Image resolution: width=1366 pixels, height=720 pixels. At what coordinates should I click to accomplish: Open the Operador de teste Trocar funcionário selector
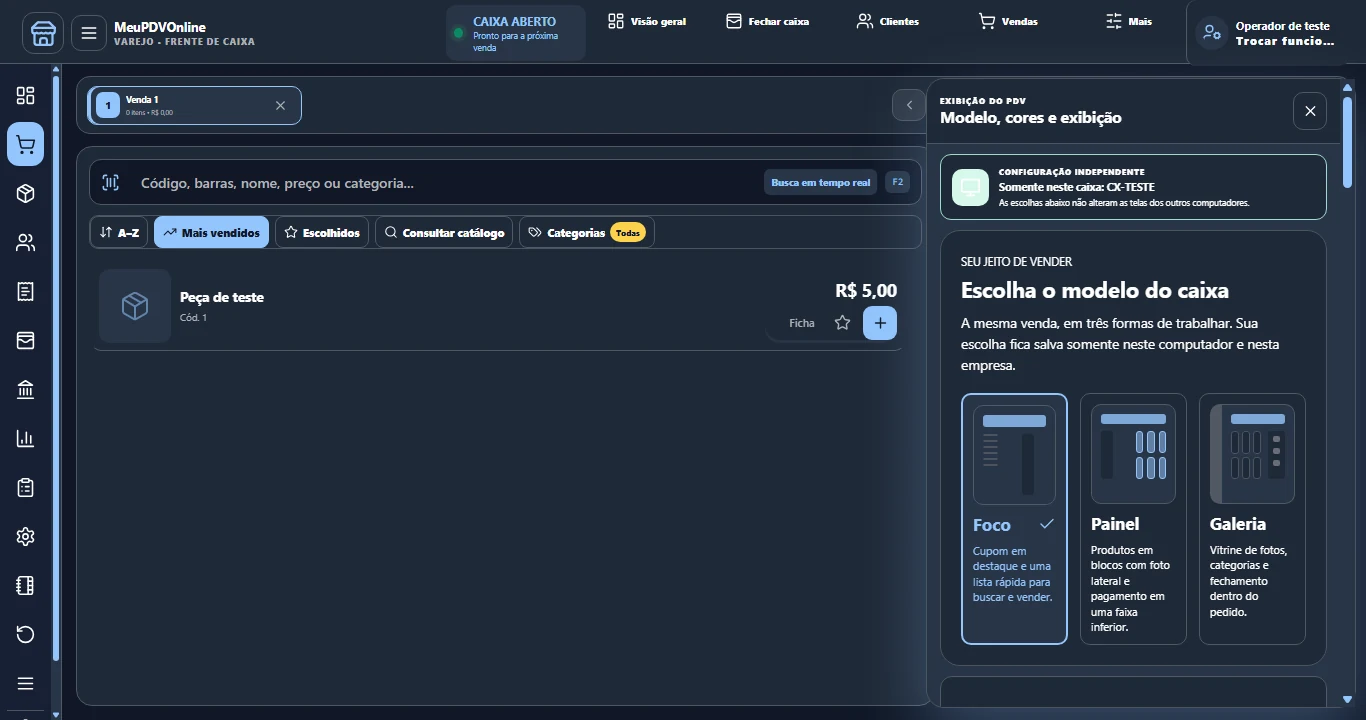click(x=1271, y=34)
